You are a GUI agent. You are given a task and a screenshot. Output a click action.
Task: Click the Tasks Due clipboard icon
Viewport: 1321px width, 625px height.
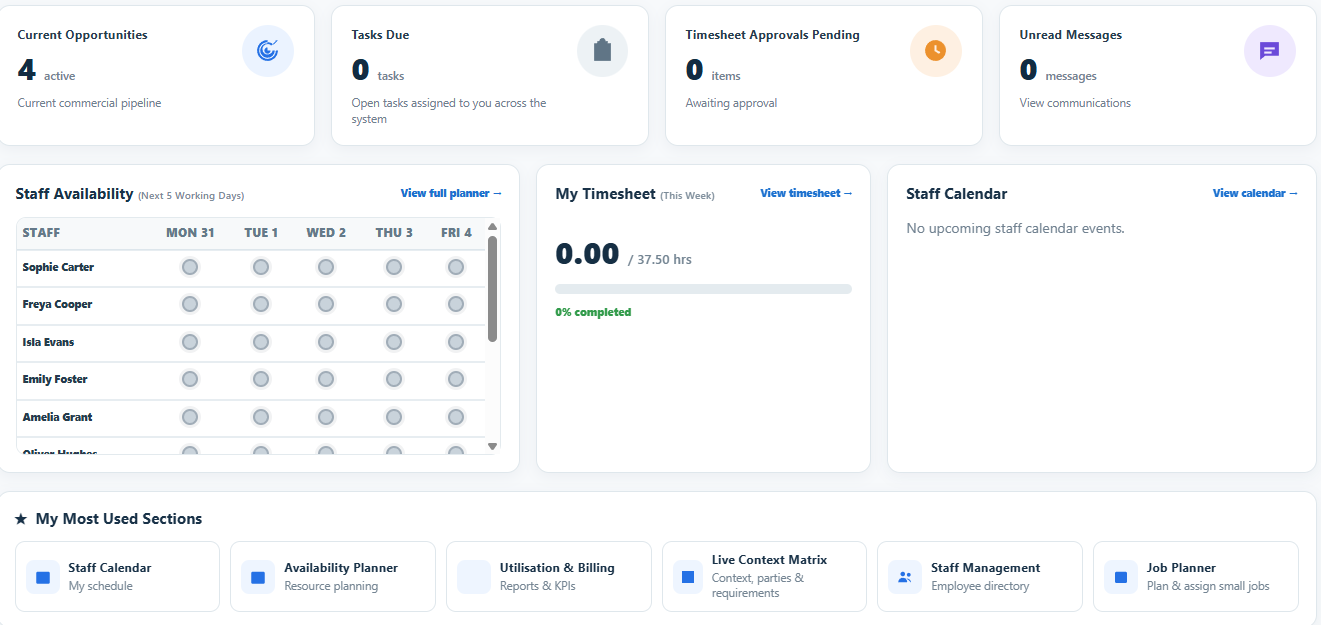coord(602,51)
